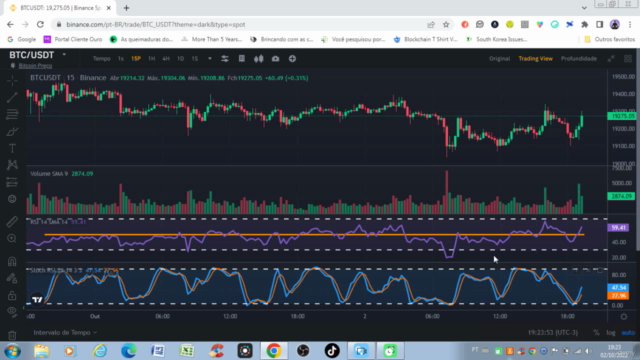Image resolution: width=640 pixels, height=360 pixels.
Task: Add comparison symbol with plus icon
Action: [x=292, y=59]
